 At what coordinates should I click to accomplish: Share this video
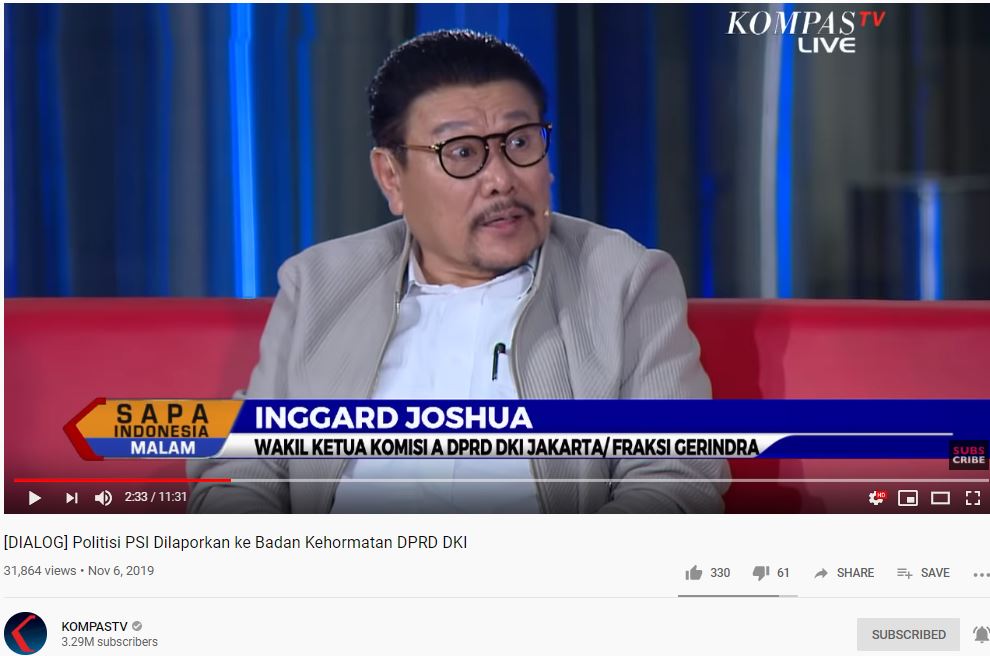844,573
